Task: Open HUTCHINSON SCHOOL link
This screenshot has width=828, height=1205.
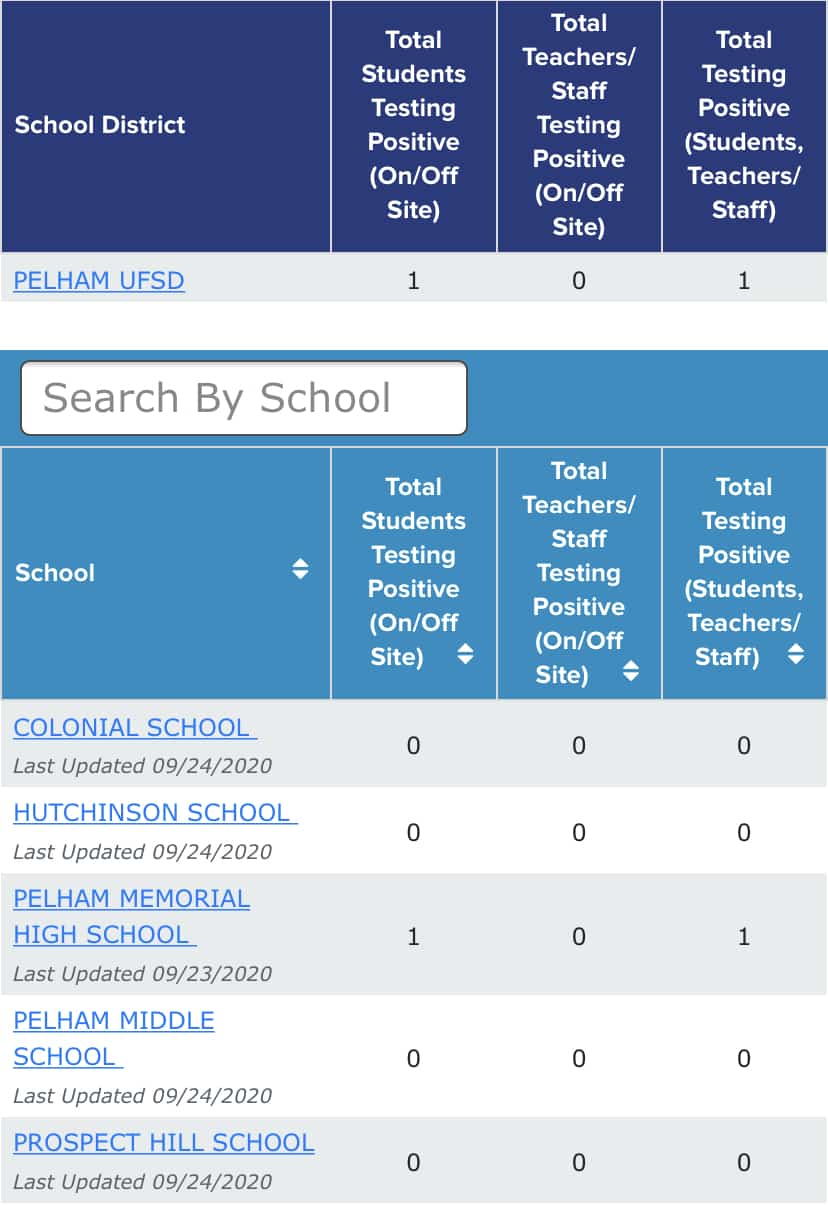Action: (155, 813)
